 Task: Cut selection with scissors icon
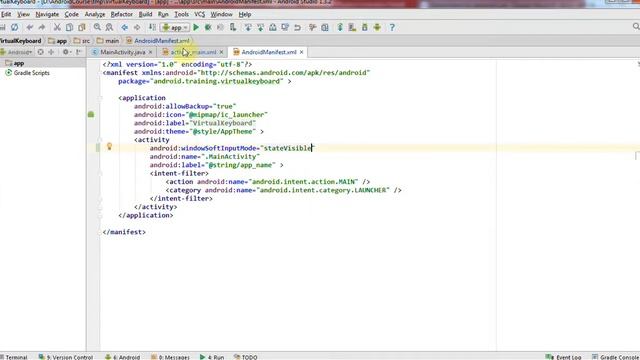(x=57, y=27)
